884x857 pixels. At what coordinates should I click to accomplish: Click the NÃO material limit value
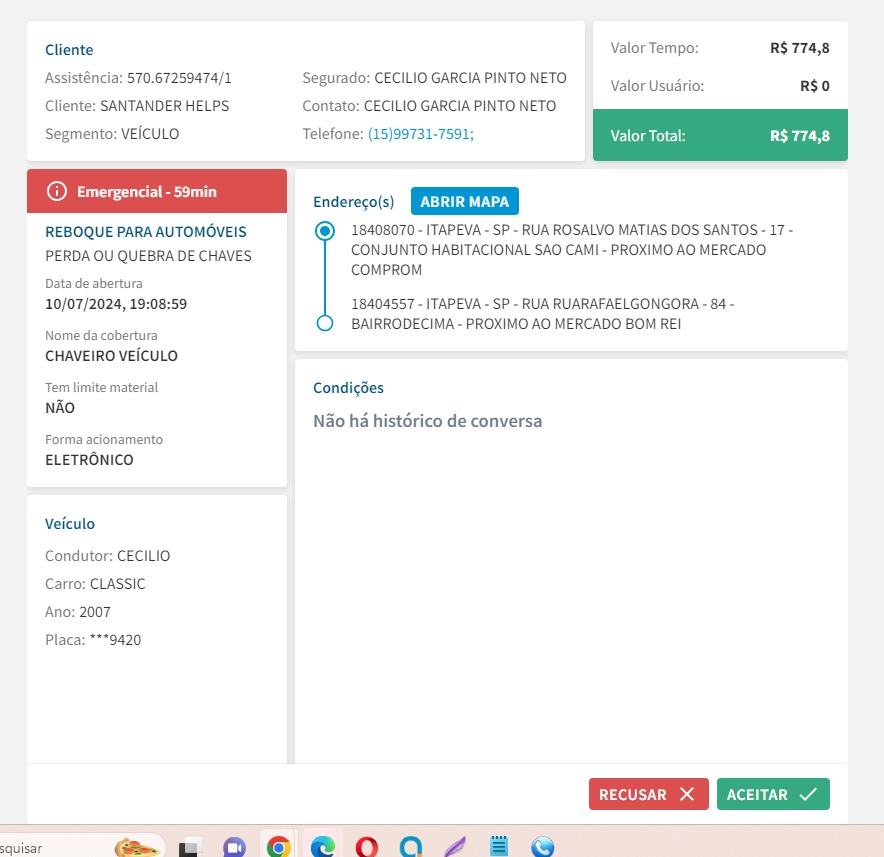[60, 408]
